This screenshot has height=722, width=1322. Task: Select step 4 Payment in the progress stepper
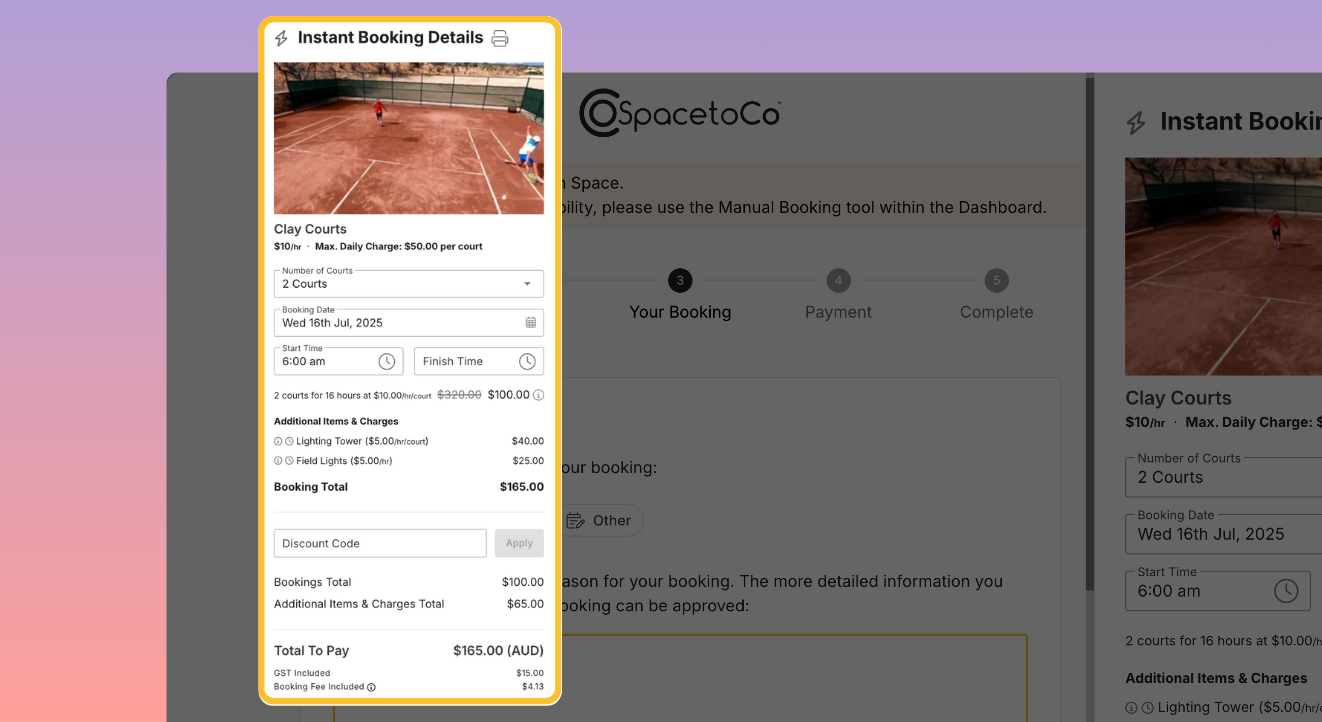[838, 296]
